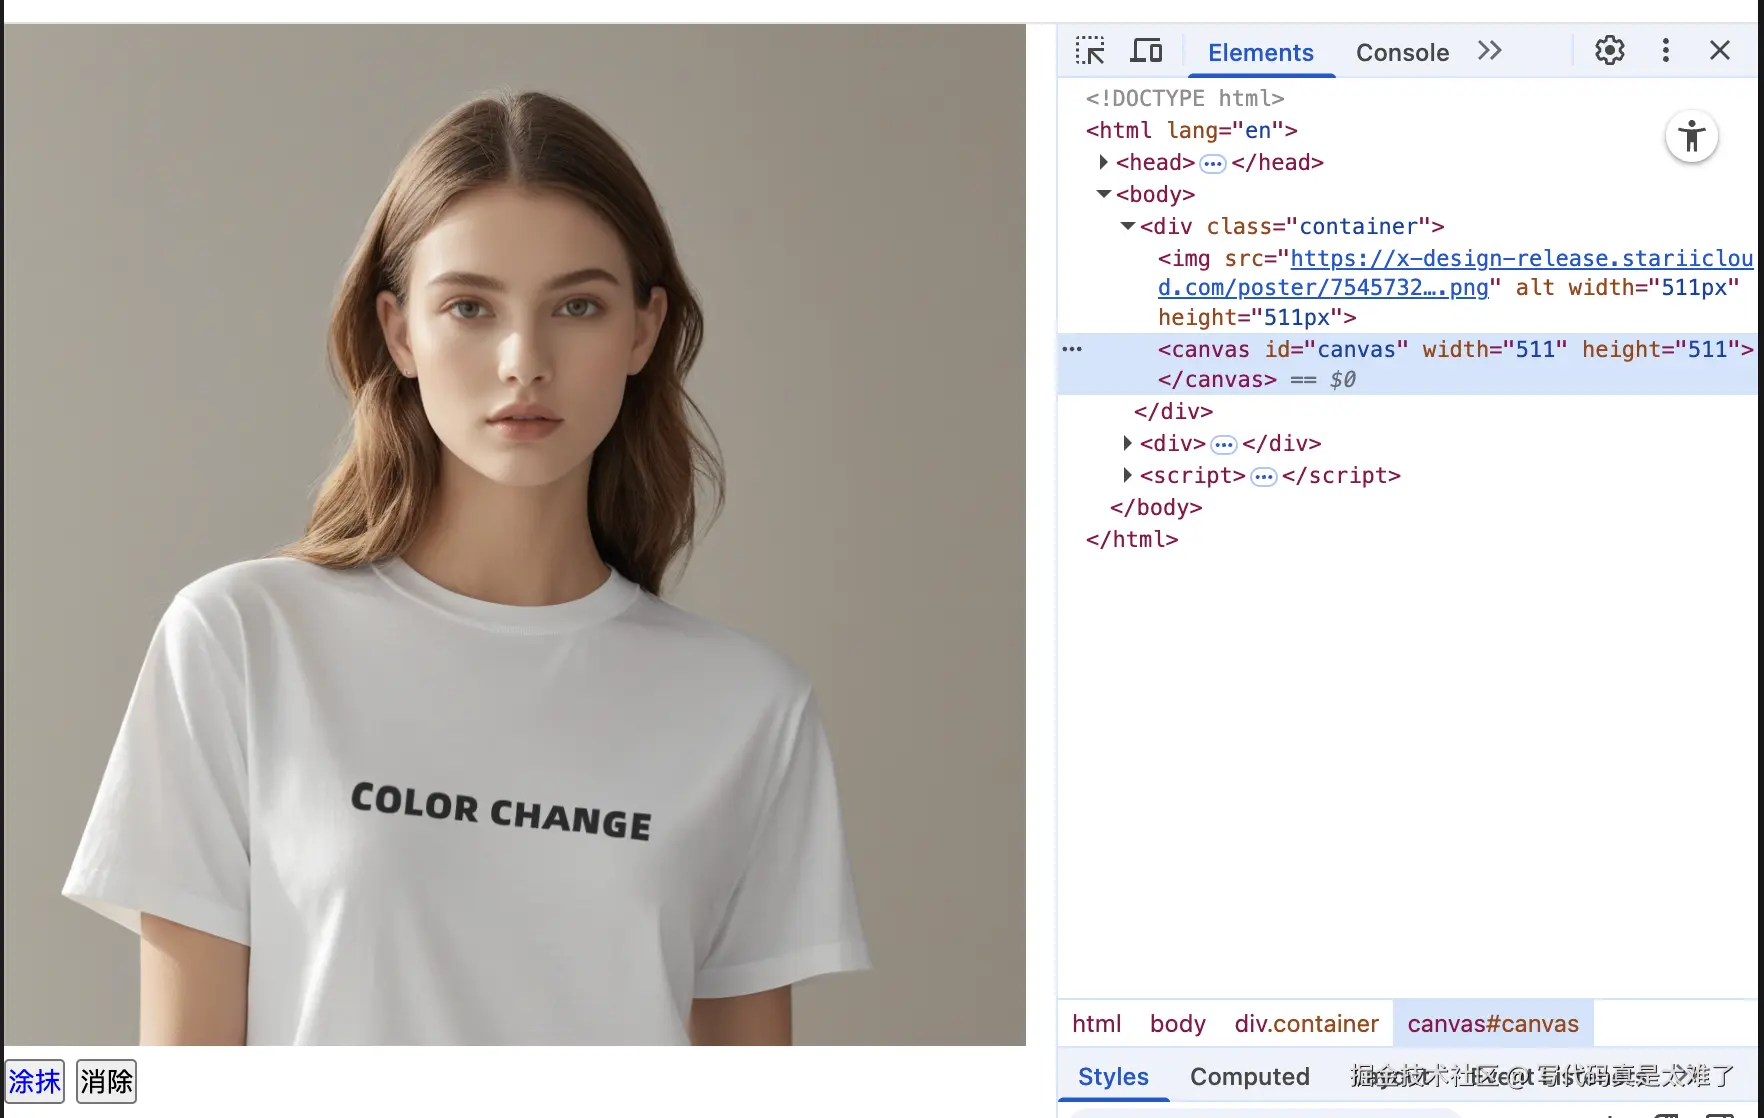Click the accessibility floating button

1692,136
